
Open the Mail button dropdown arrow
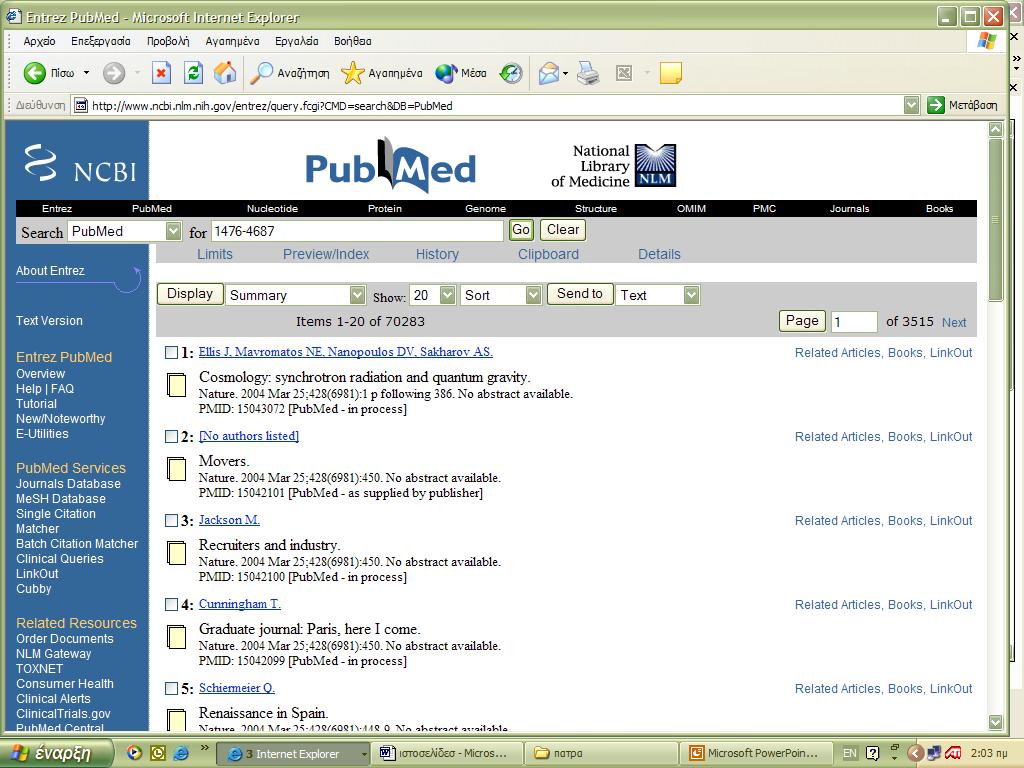pyautogui.click(x=566, y=73)
